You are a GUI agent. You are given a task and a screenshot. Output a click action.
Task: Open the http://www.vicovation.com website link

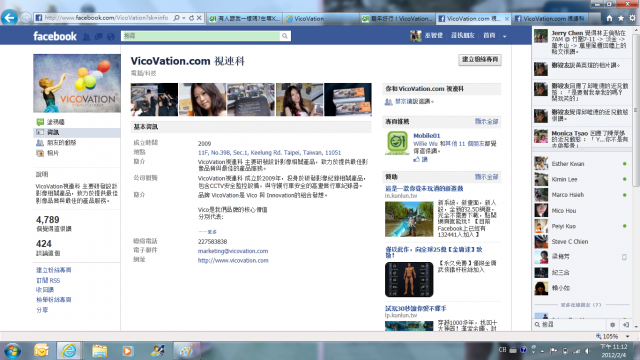pyautogui.click(x=233, y=260)
